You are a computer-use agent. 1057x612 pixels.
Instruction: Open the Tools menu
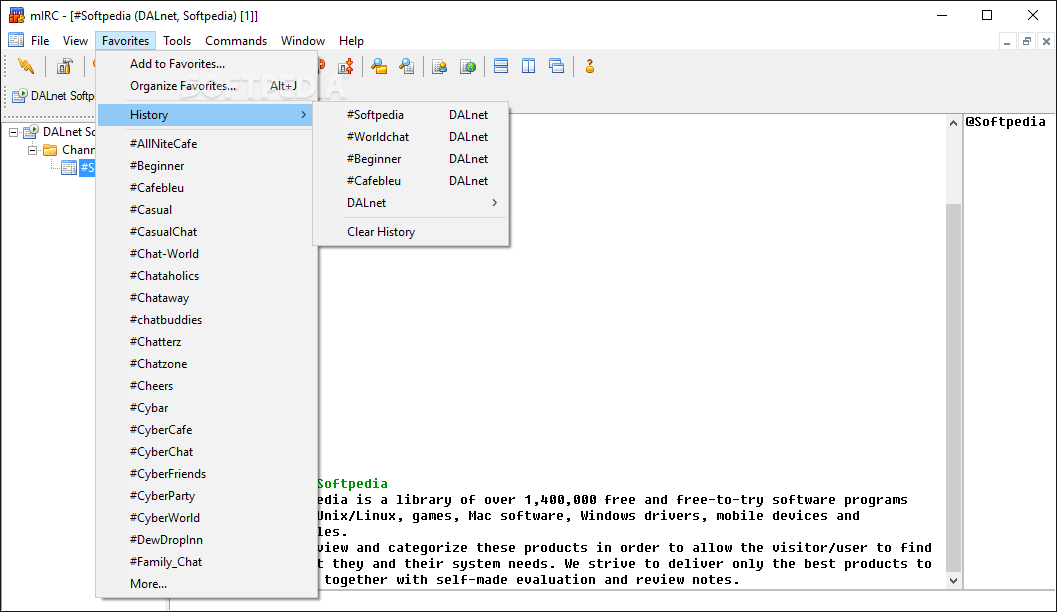pyautogui.click(x=177, y=40)
